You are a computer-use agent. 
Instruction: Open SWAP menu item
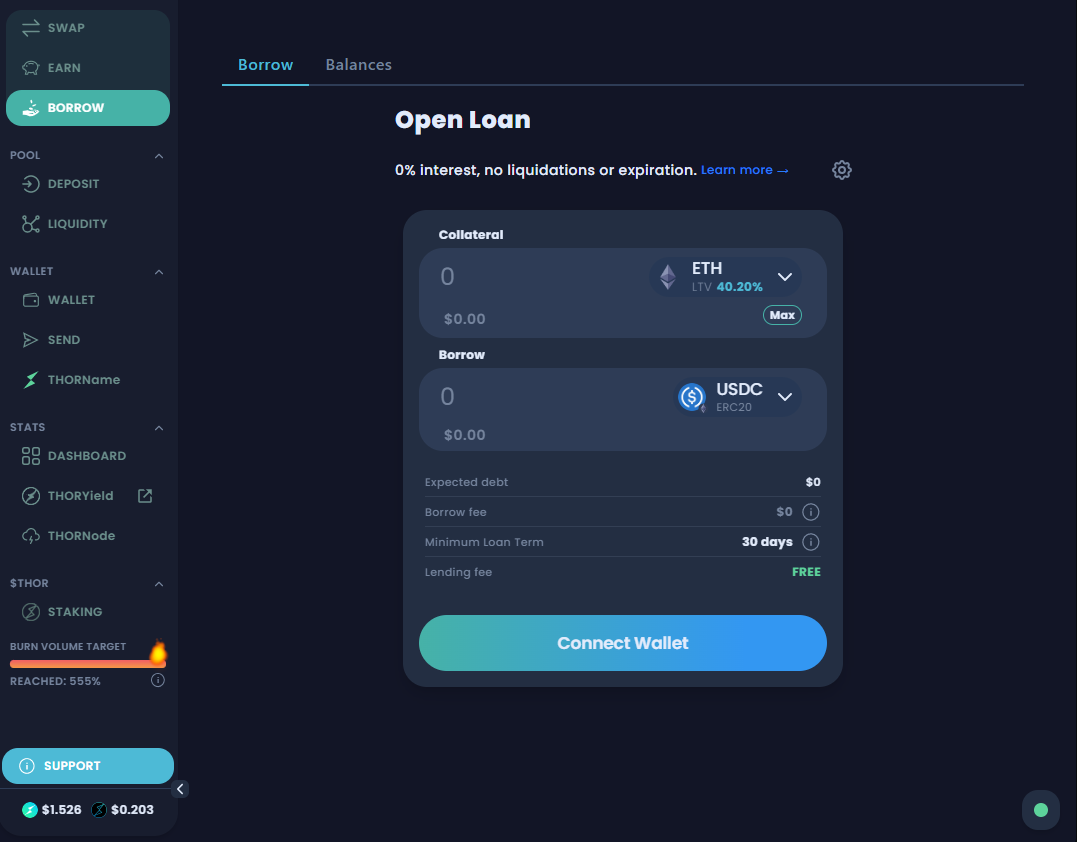pyautogui.click(x=88, y=28)
